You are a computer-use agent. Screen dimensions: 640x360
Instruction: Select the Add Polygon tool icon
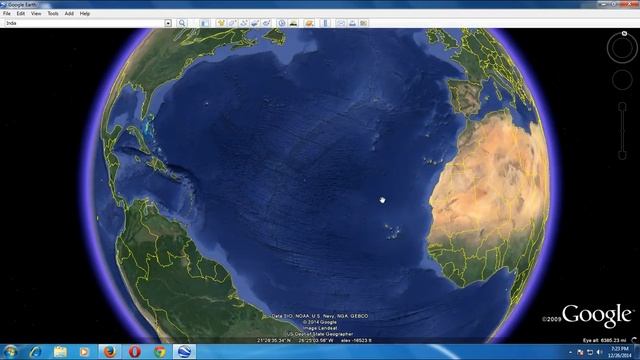233,23
